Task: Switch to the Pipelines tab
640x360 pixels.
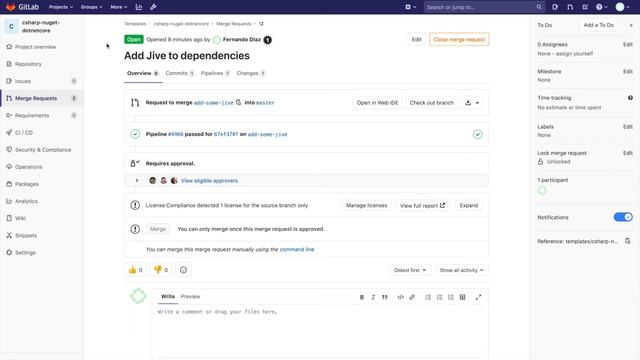Action: click(215, 73)
